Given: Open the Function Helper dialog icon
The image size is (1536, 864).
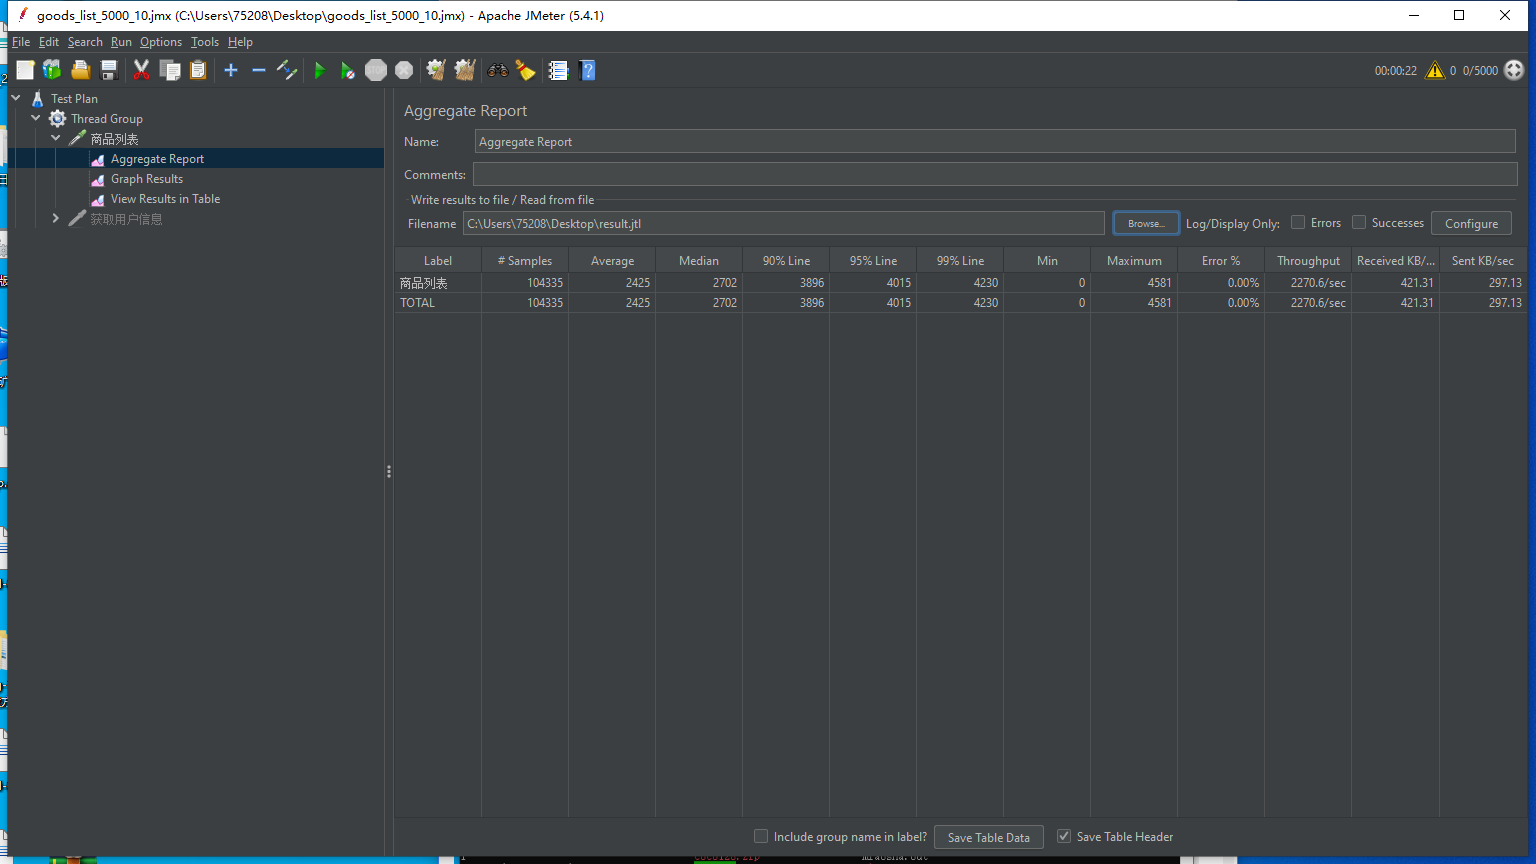Looking at the screenshot, I should [558, 70].
